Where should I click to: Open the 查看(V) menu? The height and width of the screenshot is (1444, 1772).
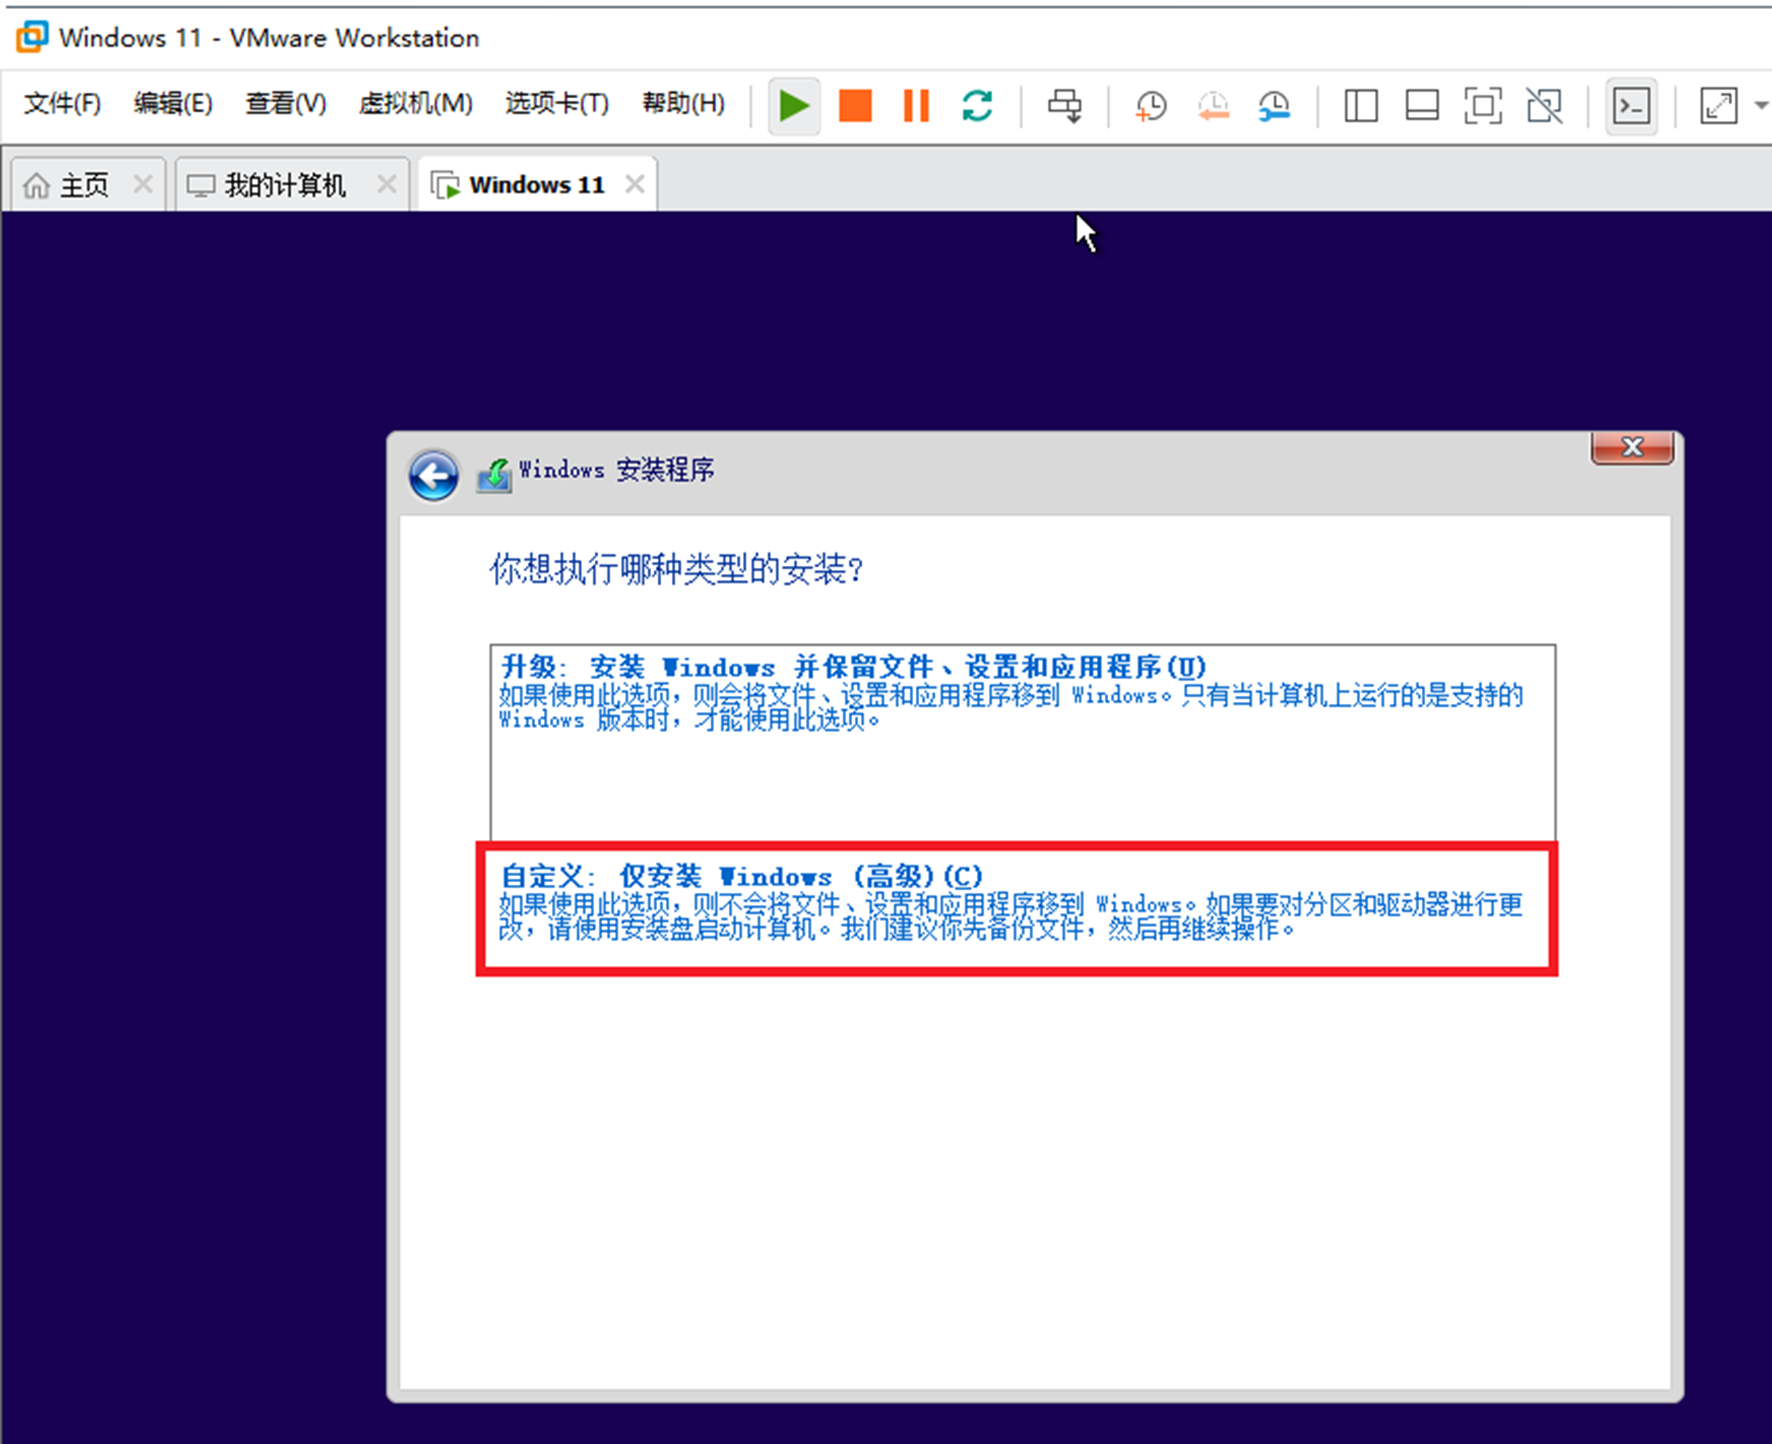click(x=286, y=103)
